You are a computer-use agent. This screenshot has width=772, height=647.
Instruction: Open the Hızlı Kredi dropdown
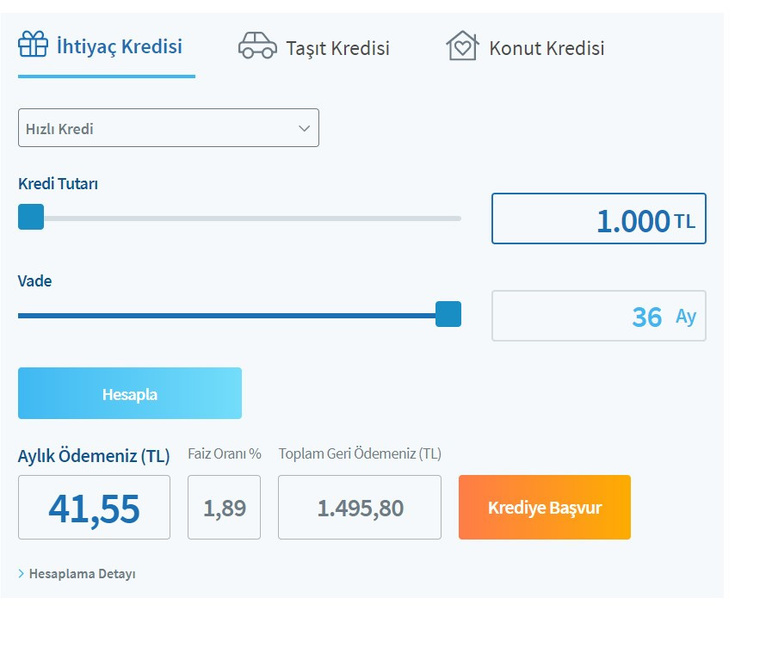click(168, 128)
